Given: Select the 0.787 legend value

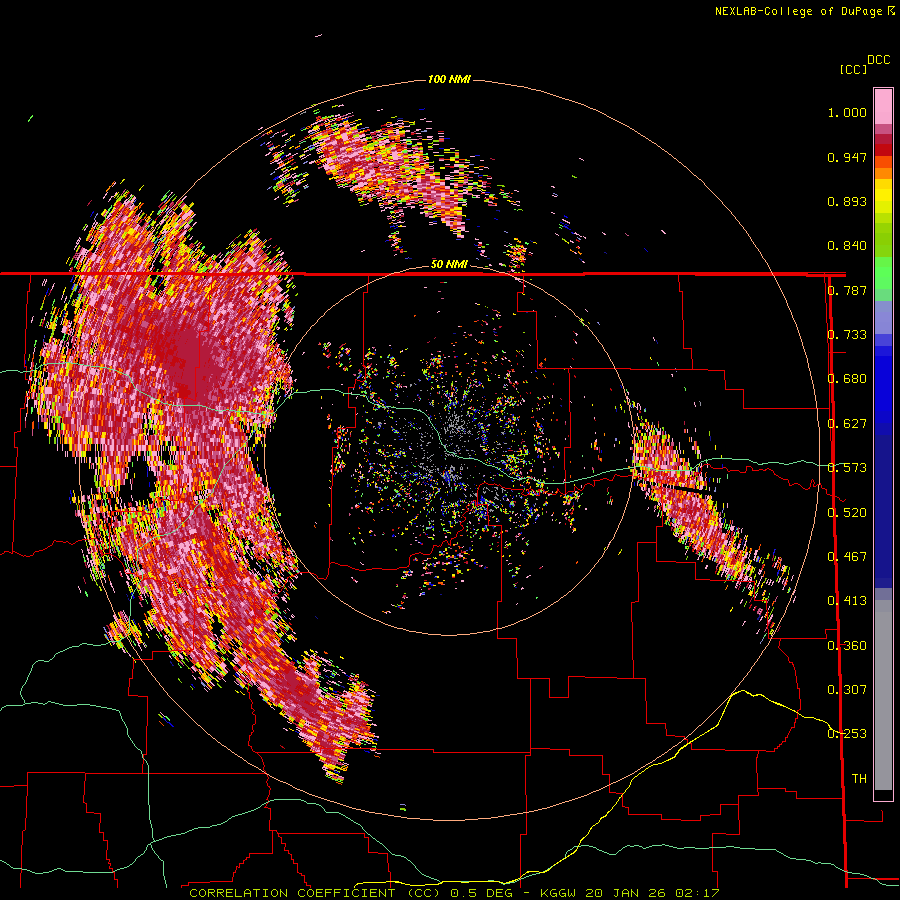Looking at the screenshot, I should (847, 290).
